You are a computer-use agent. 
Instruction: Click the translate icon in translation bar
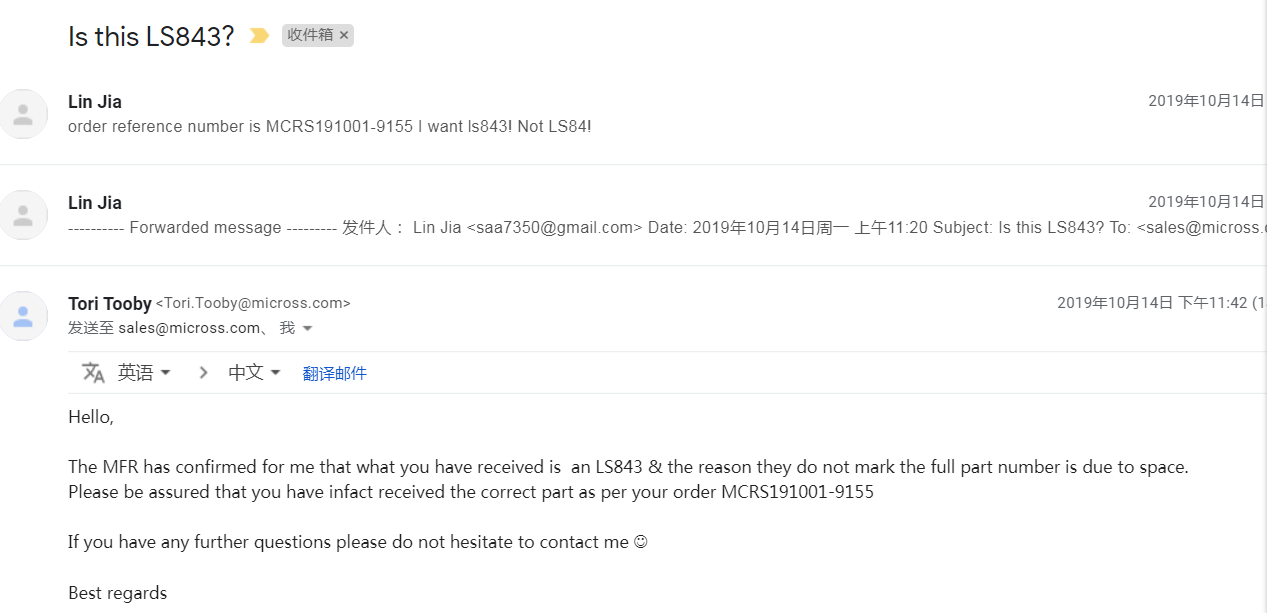[x=93, y=373]
